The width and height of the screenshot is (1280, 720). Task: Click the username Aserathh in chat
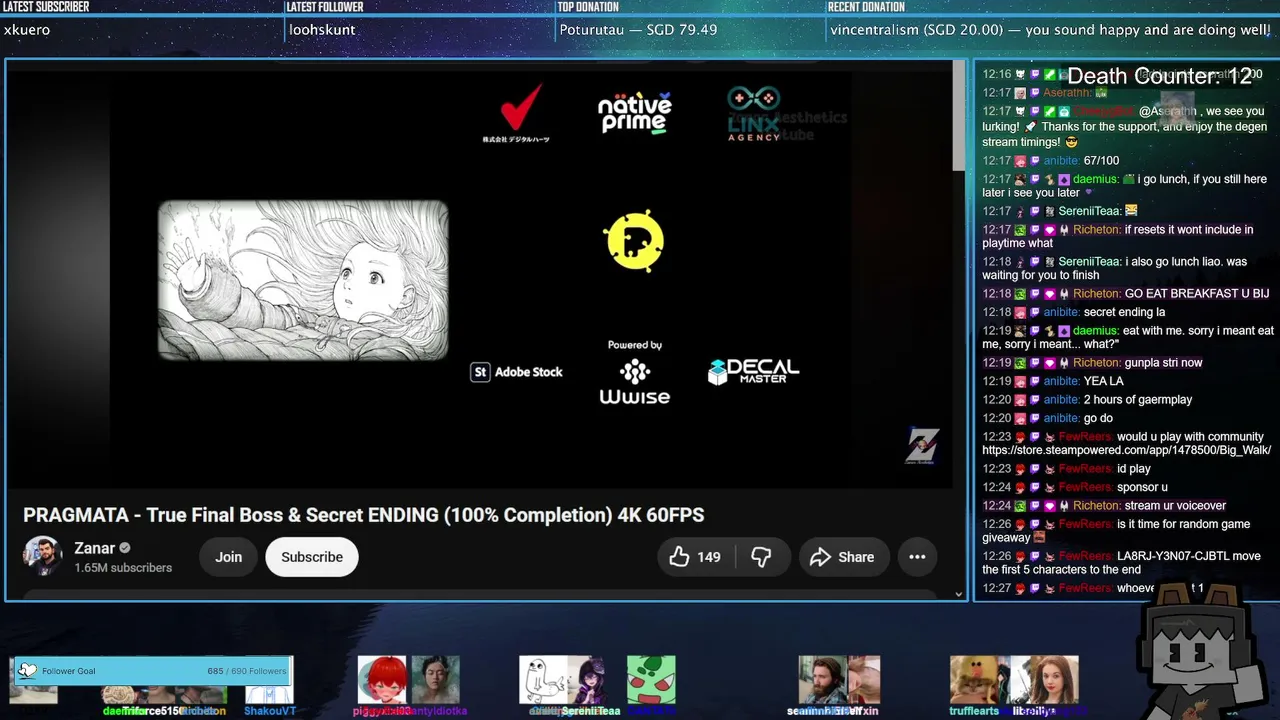tap(1067, 93)
